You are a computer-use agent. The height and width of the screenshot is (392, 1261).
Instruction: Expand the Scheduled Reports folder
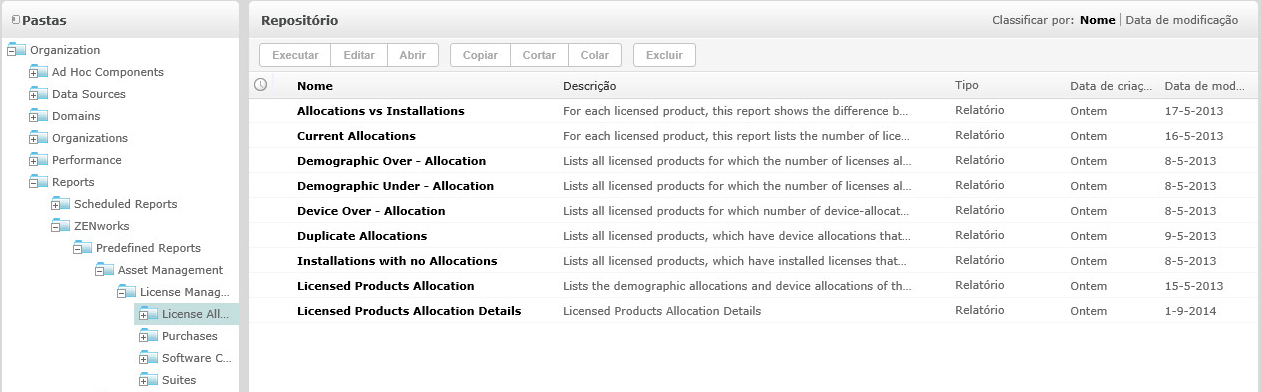click(x=55, y=206)
